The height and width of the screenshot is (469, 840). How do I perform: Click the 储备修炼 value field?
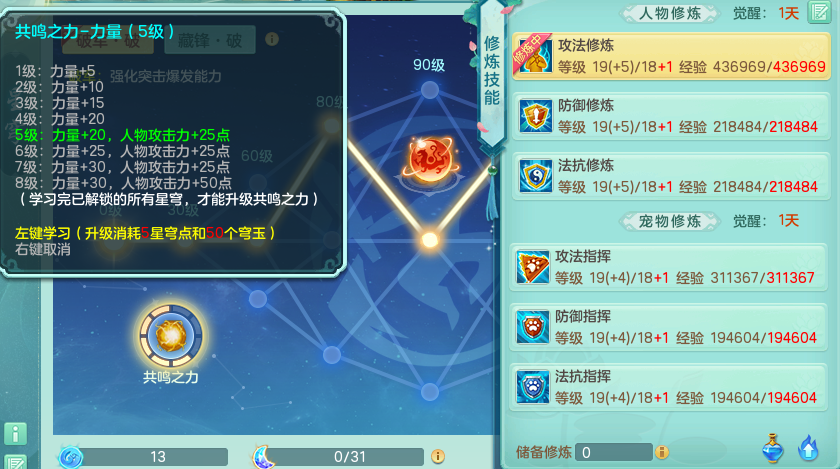[x=614, y=452]
